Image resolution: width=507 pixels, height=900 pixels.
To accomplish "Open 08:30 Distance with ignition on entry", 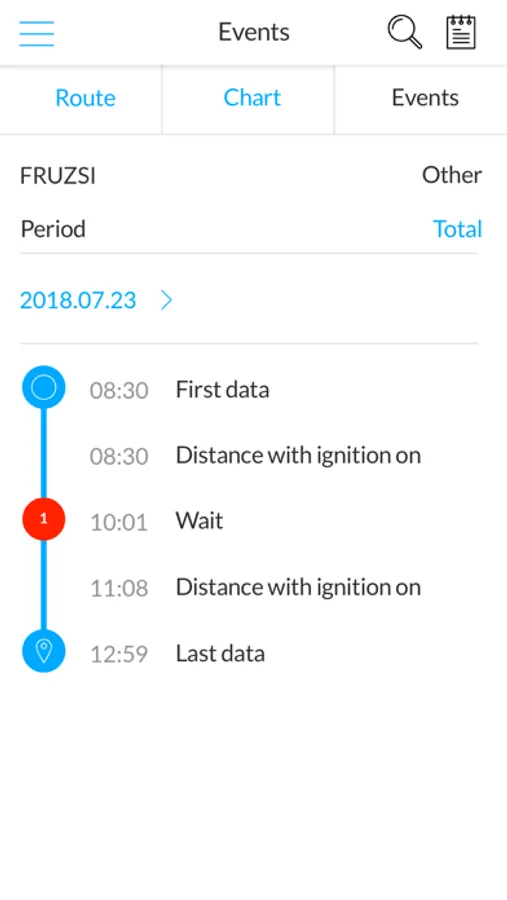I will (253, 456).
